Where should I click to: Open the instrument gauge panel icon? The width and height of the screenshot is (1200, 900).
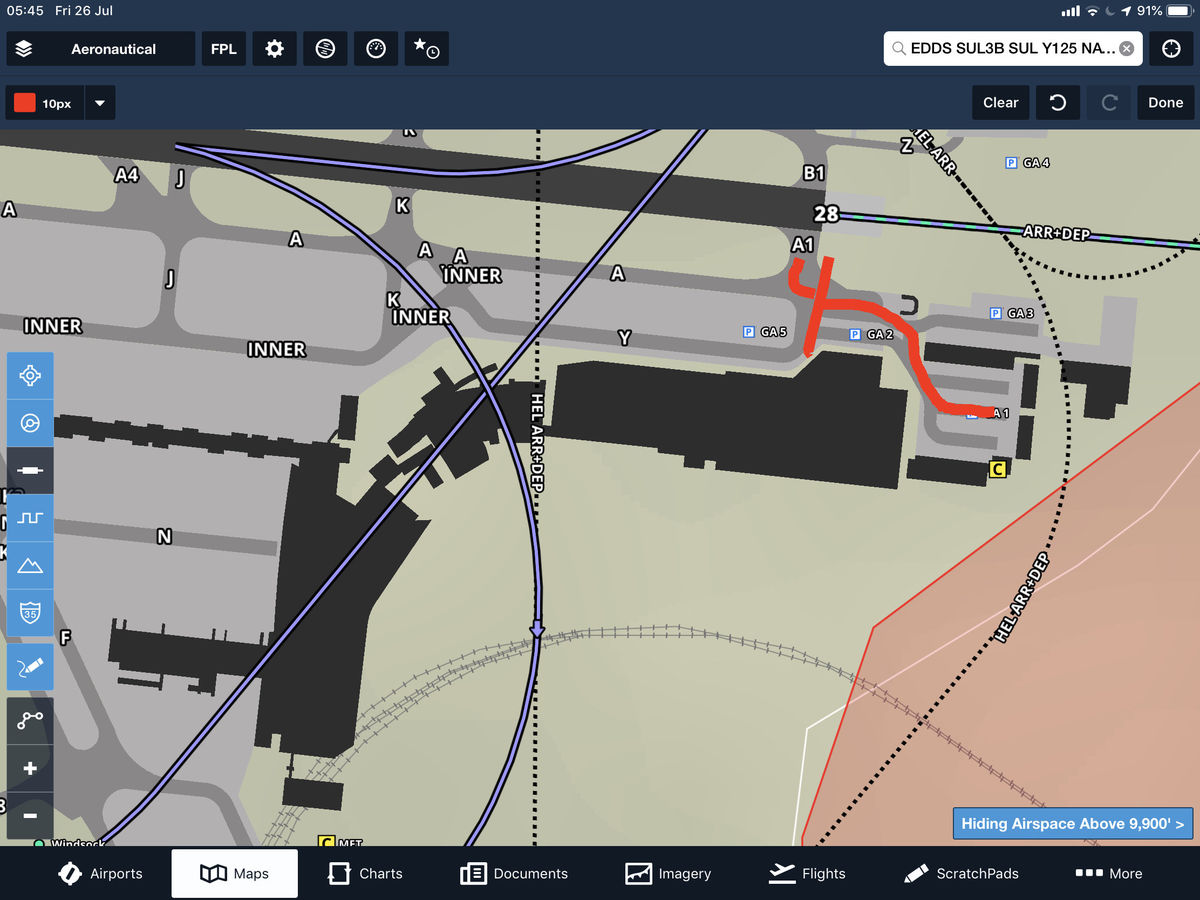click(376, 49)
